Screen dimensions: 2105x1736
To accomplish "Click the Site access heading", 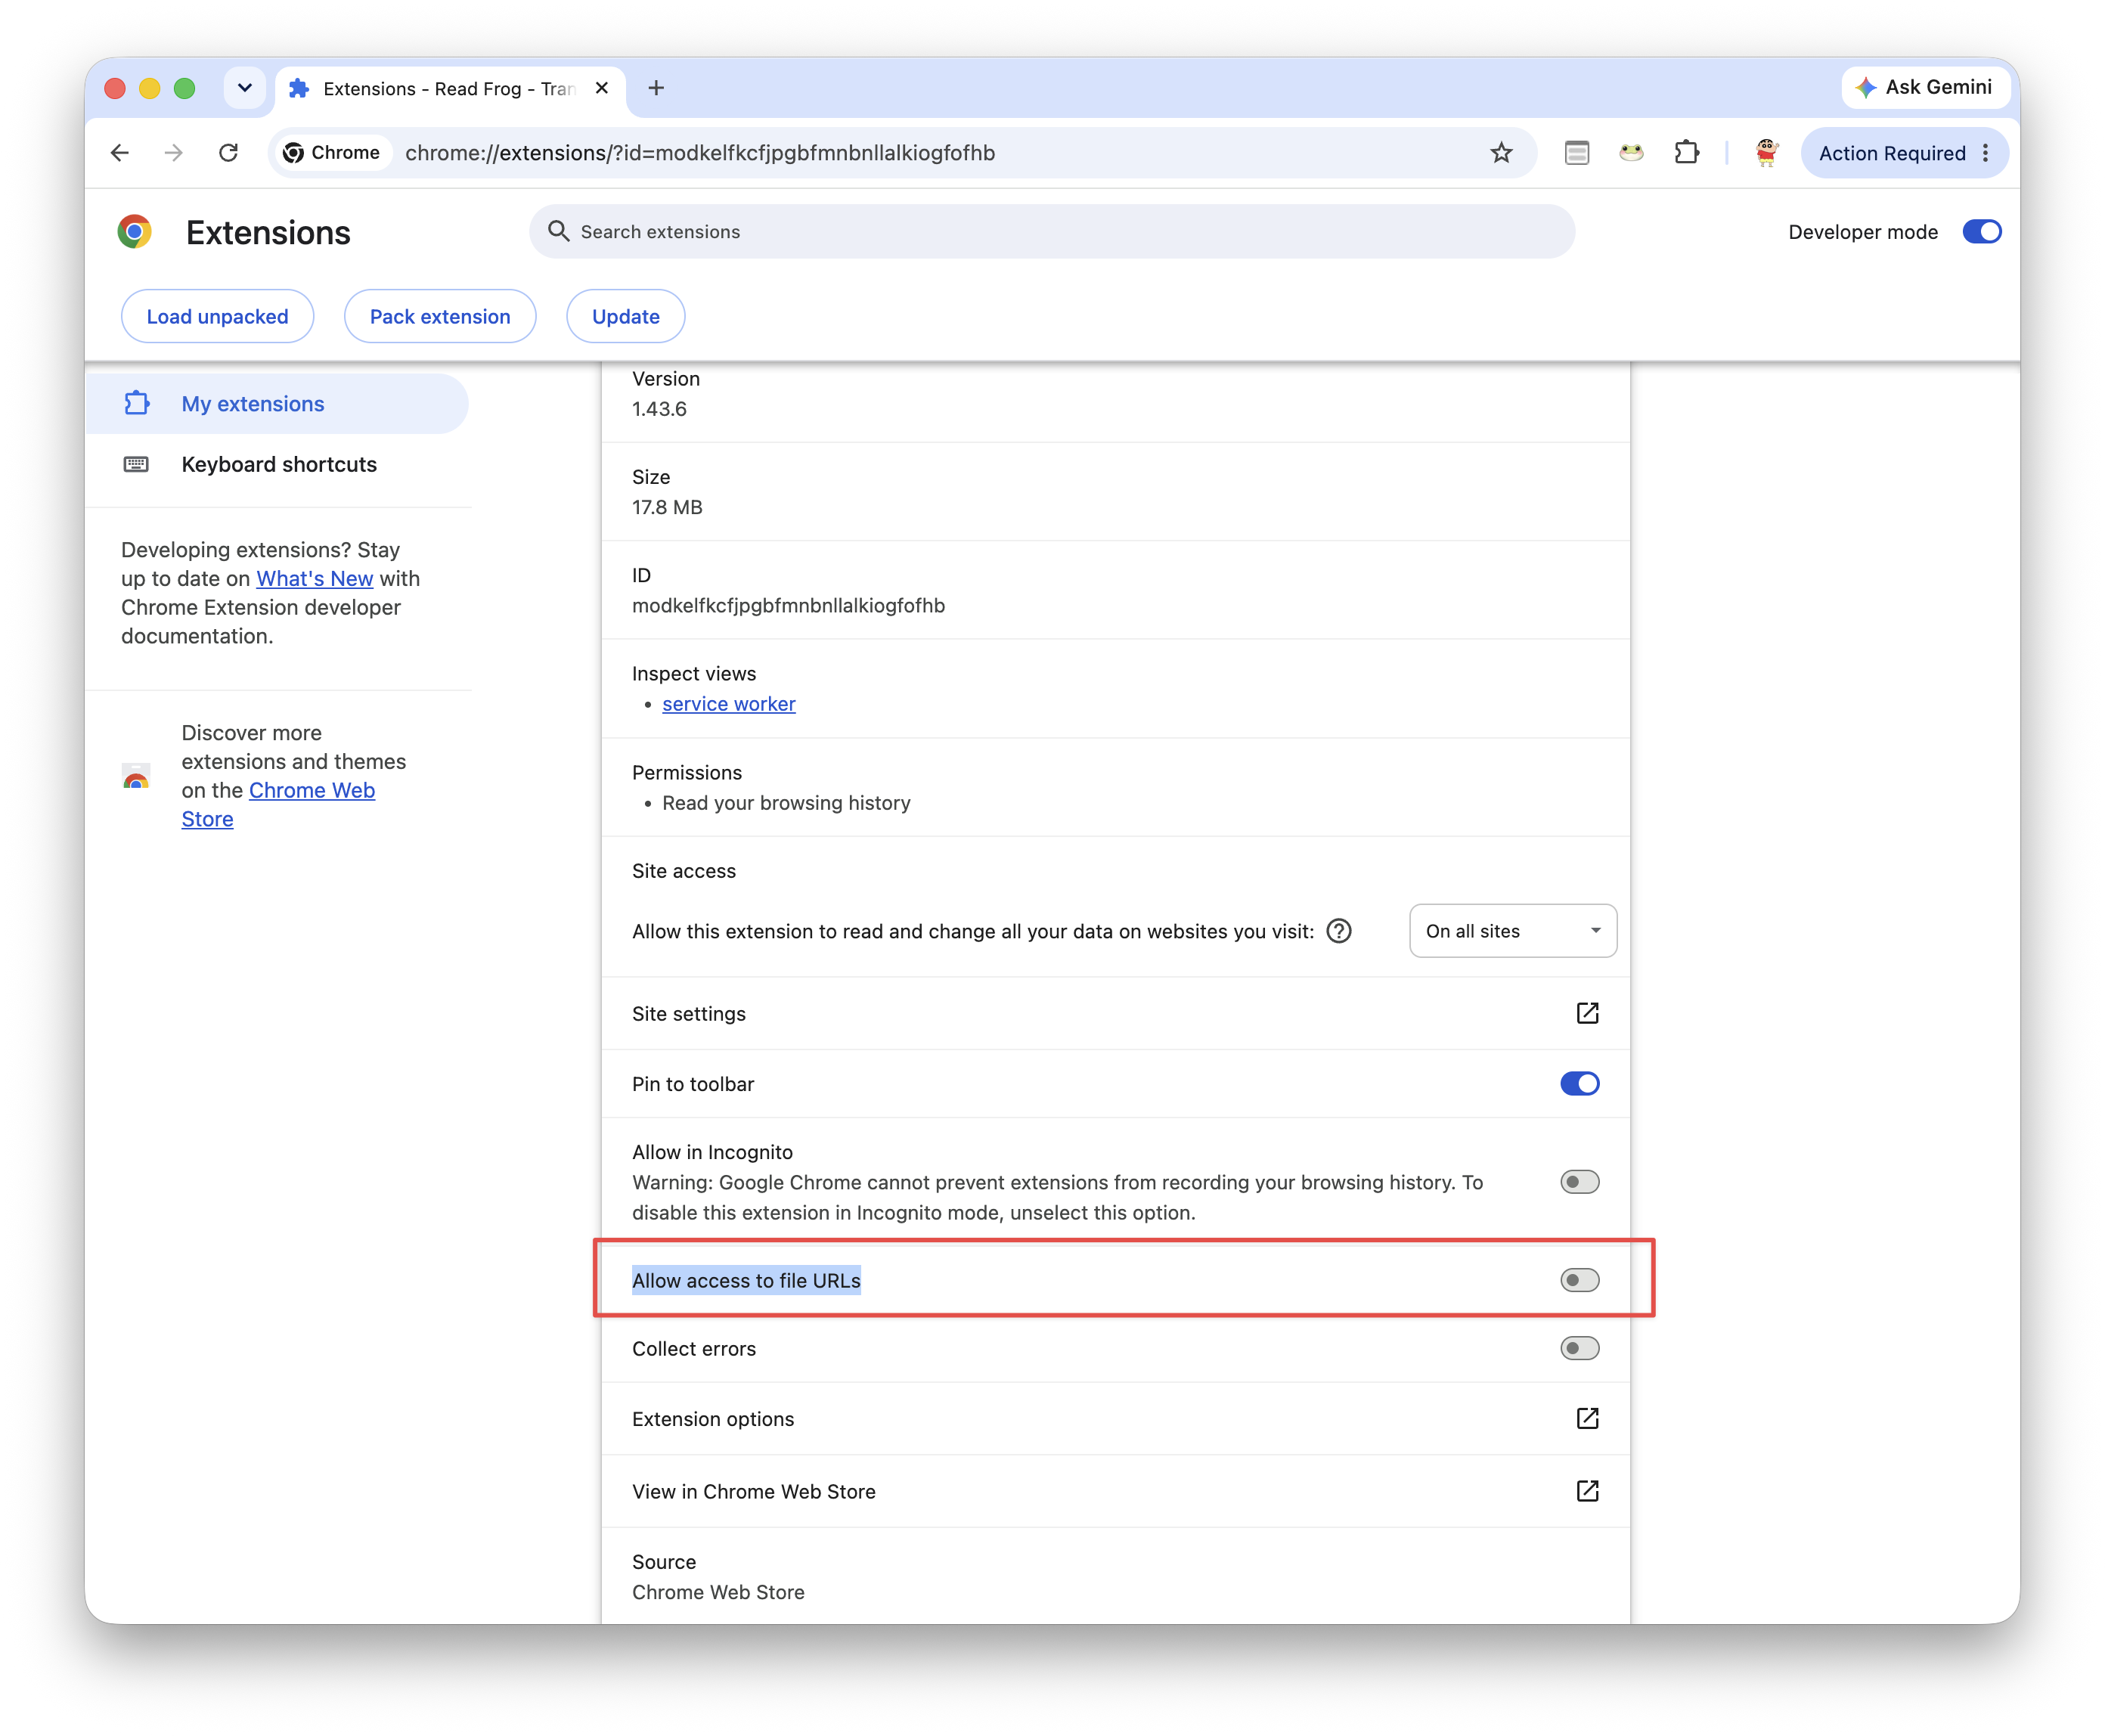I will click(684, 870).
